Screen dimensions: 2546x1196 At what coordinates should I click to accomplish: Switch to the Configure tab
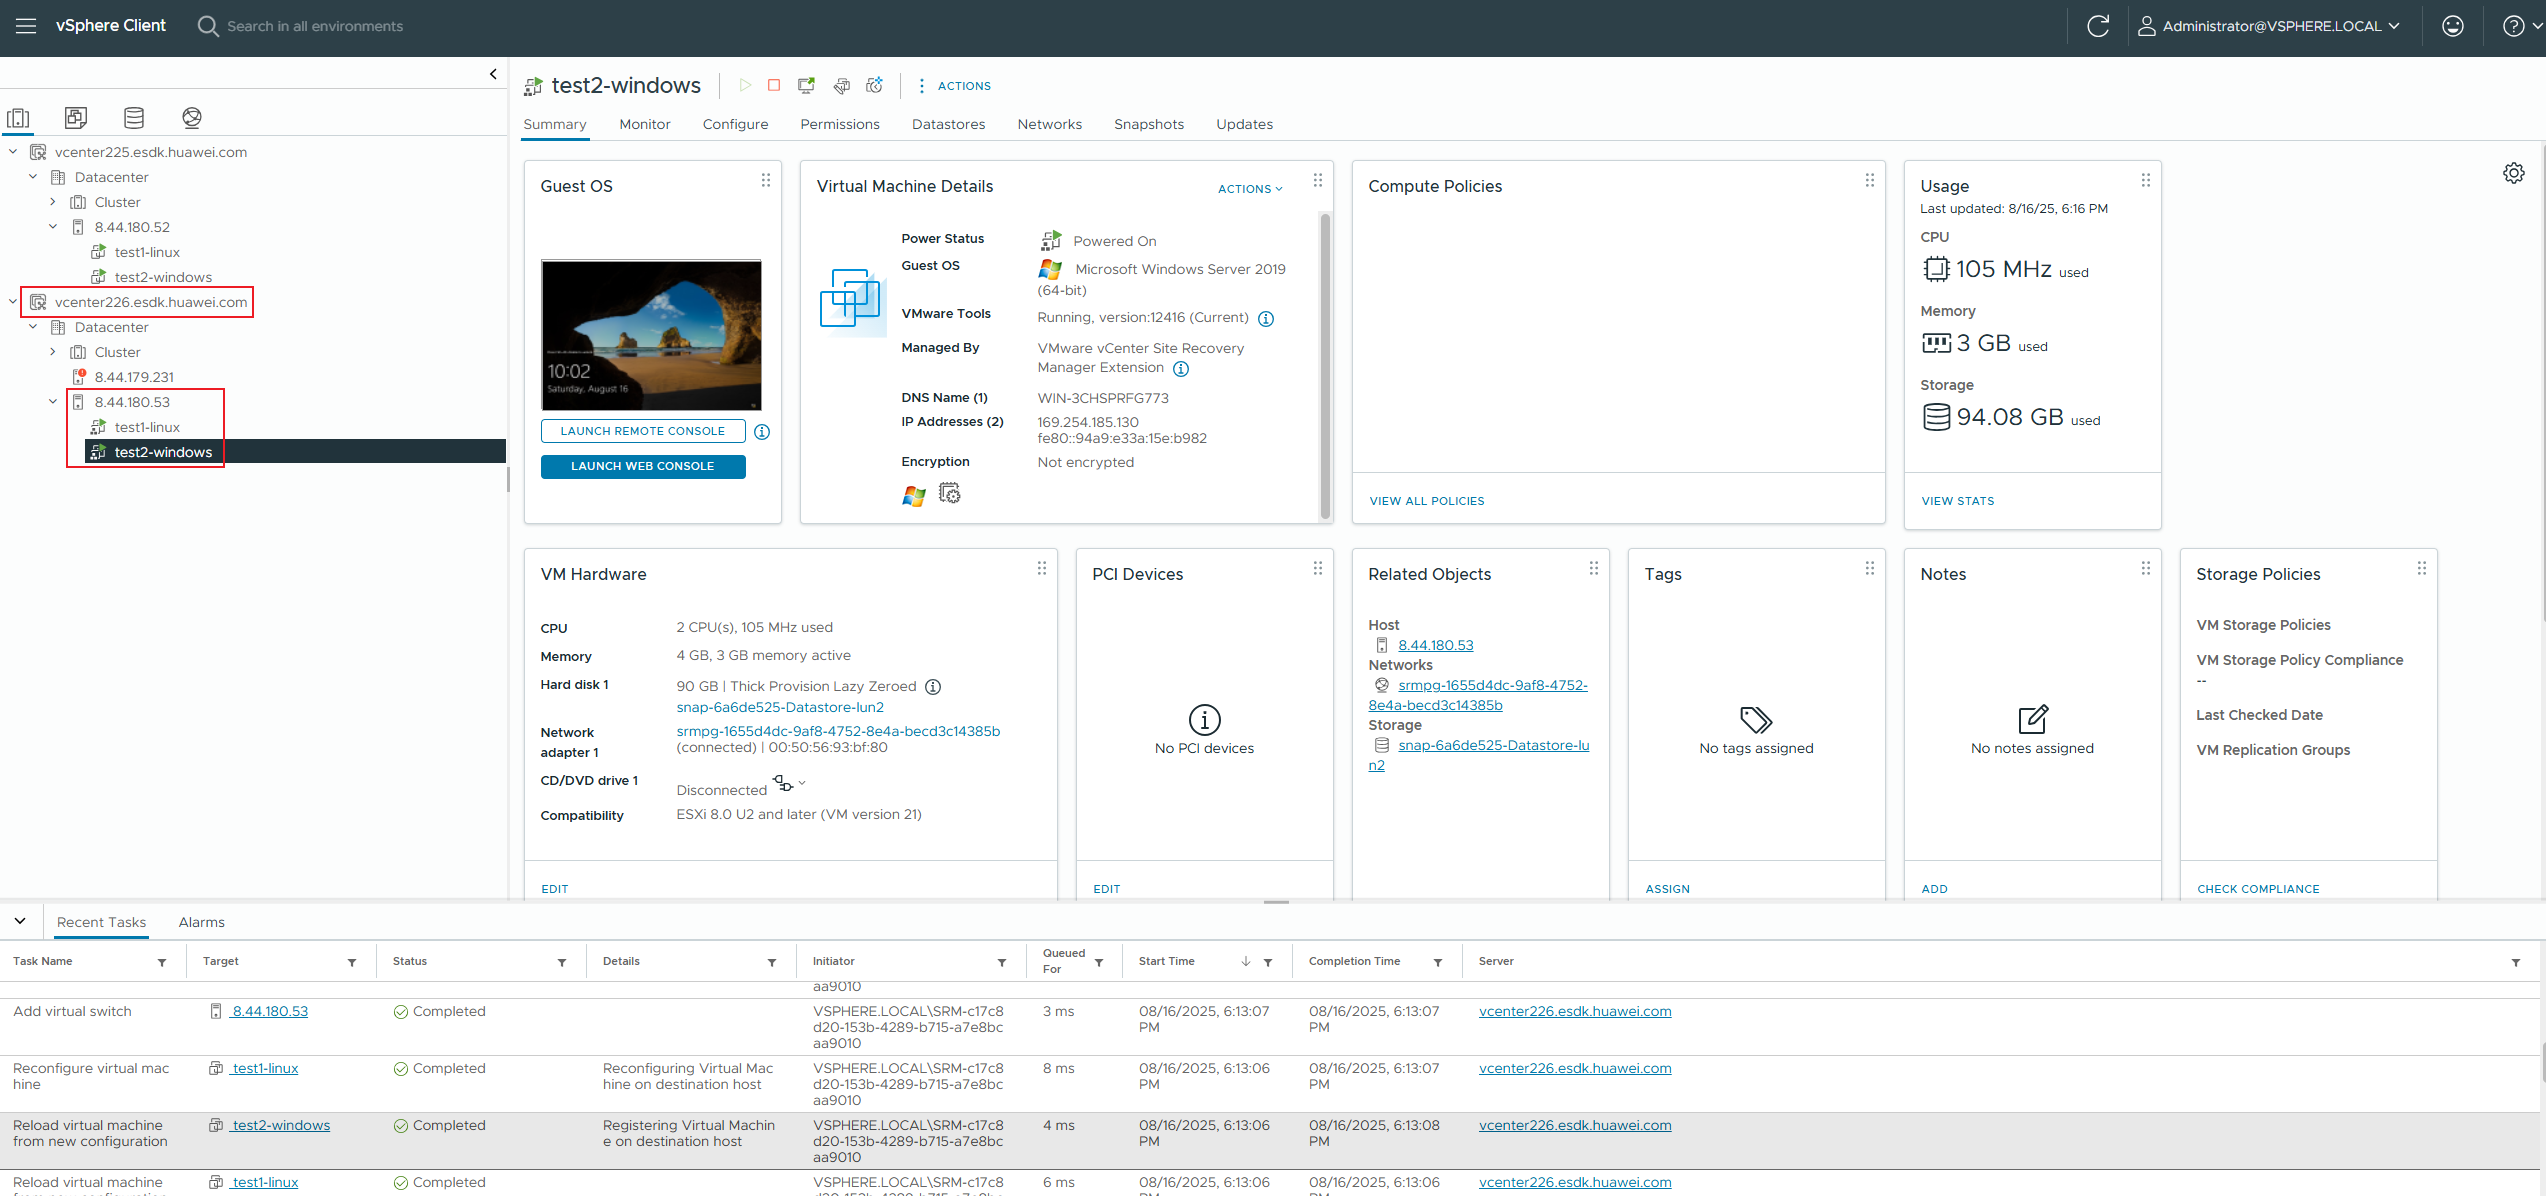tap(735, 124)
